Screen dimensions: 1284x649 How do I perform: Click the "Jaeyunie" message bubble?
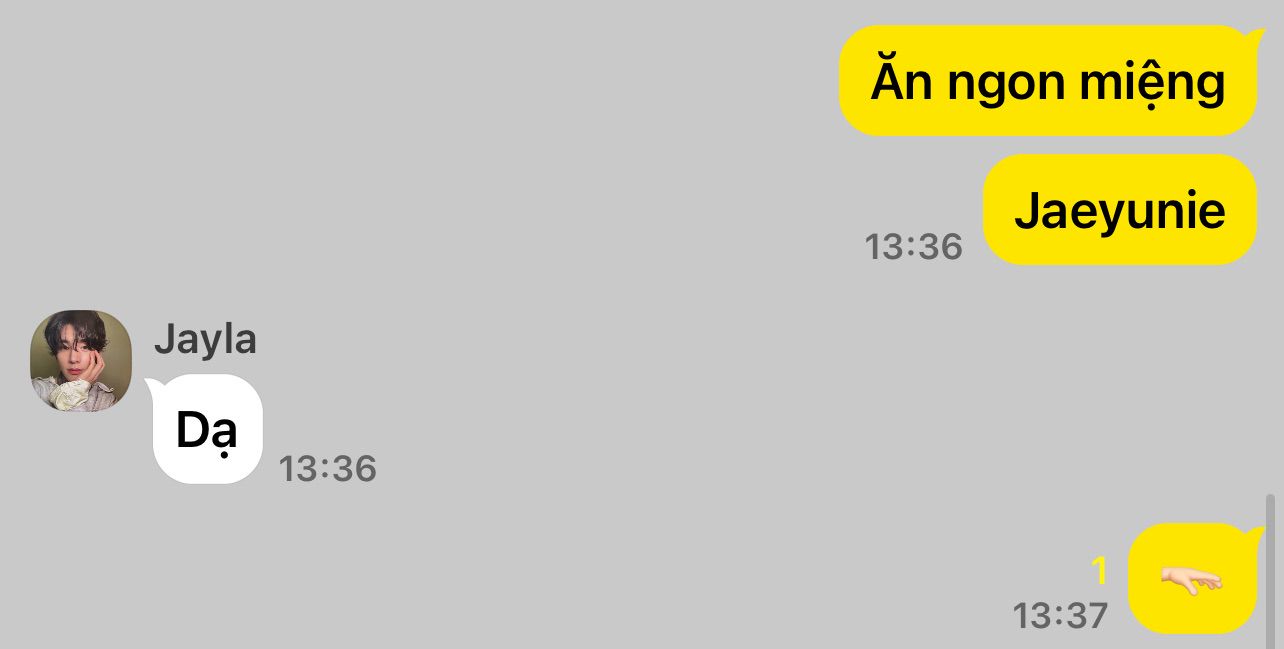(x=1119, y=210)
